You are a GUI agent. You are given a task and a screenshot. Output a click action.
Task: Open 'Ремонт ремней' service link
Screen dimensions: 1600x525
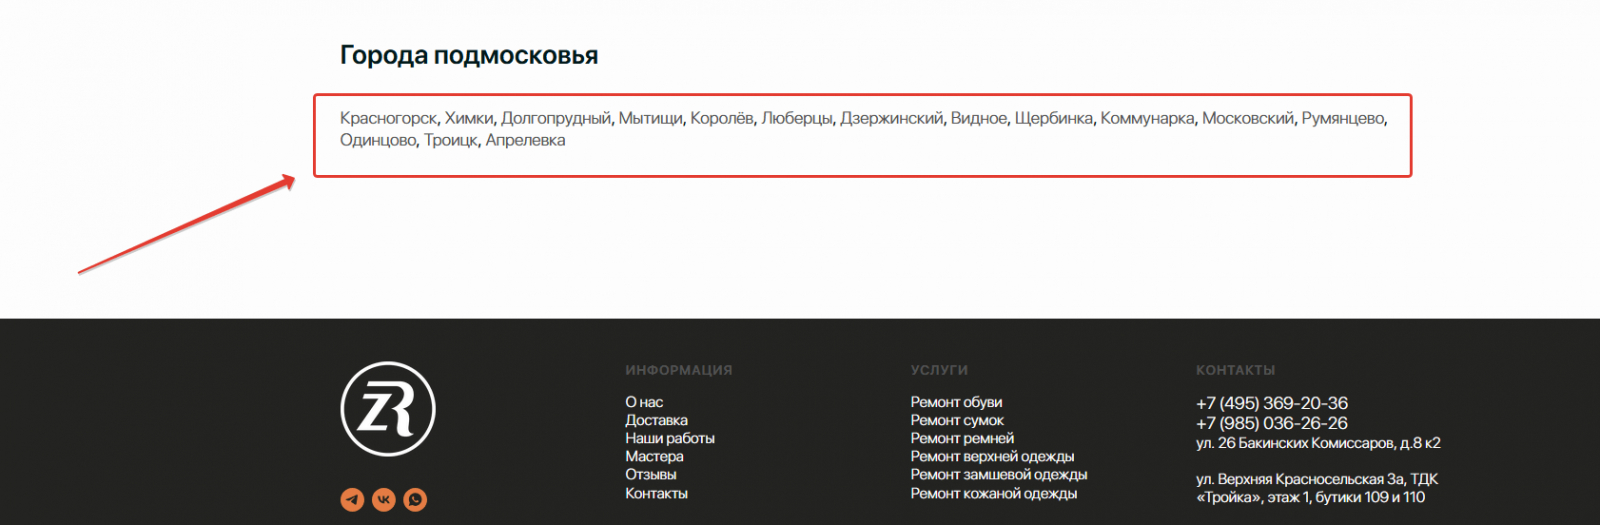pyautogui.click(x=962, y=438)
